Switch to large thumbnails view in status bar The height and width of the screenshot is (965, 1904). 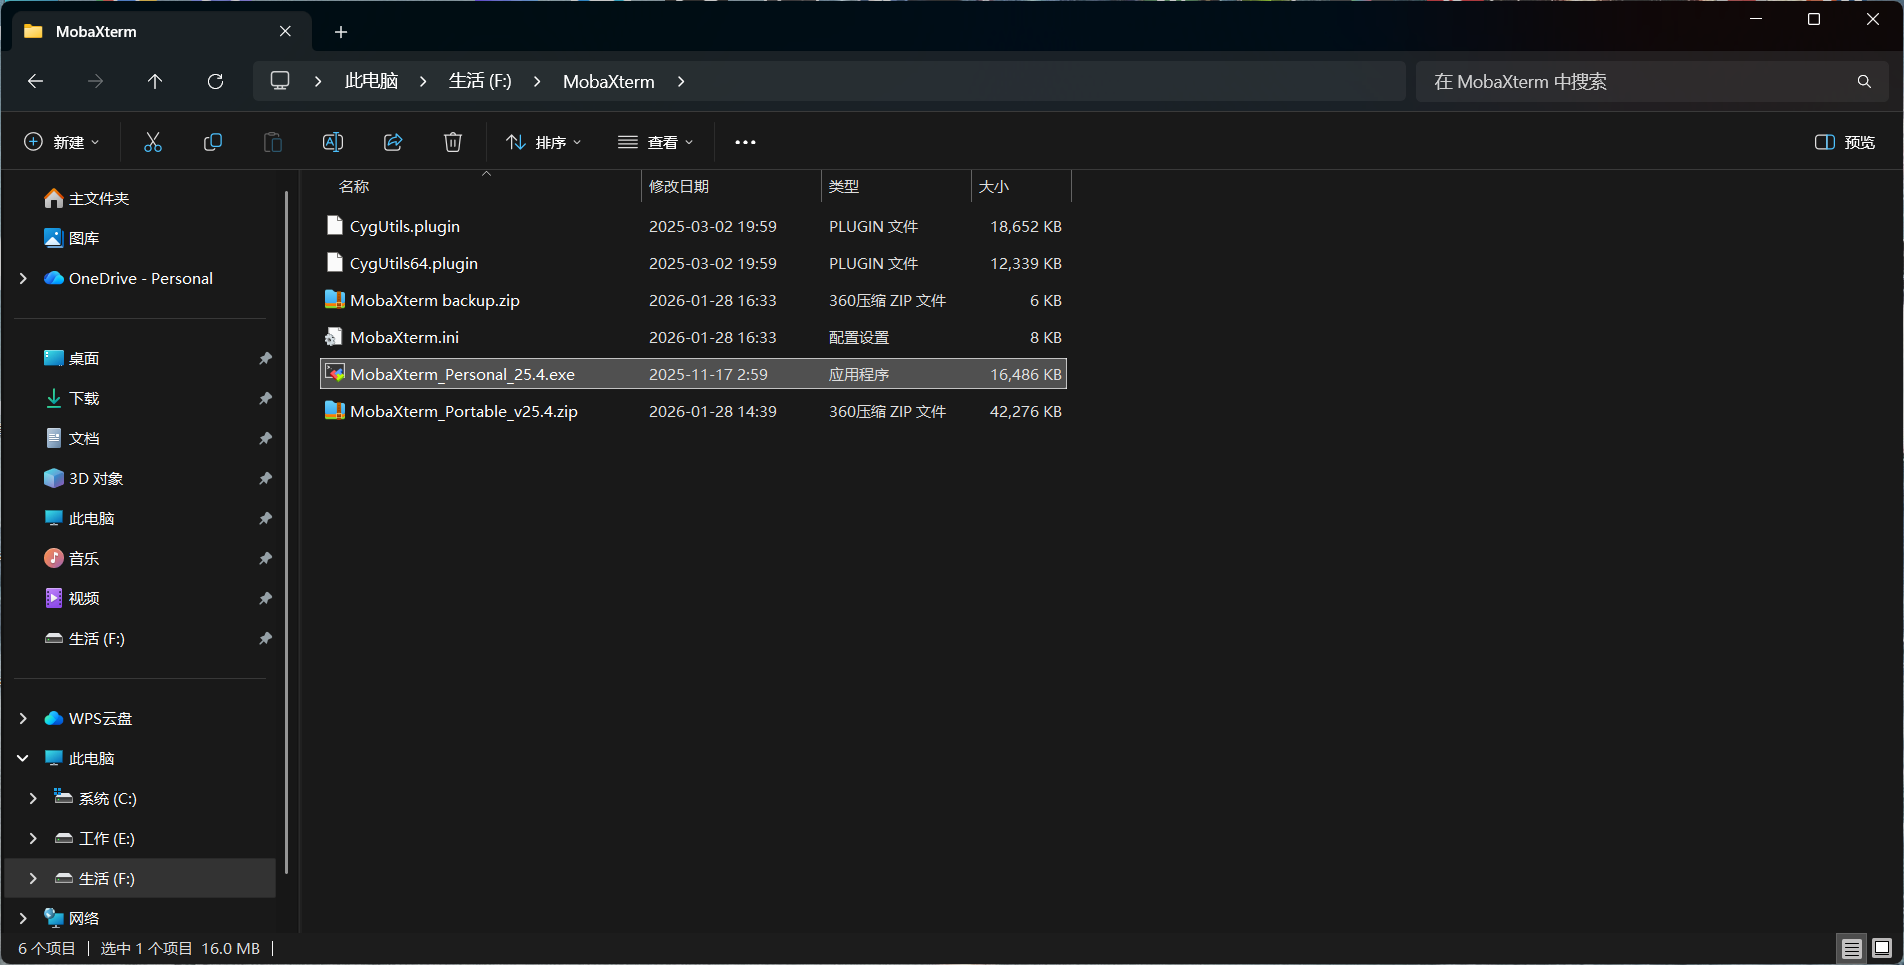(1881, 948)
